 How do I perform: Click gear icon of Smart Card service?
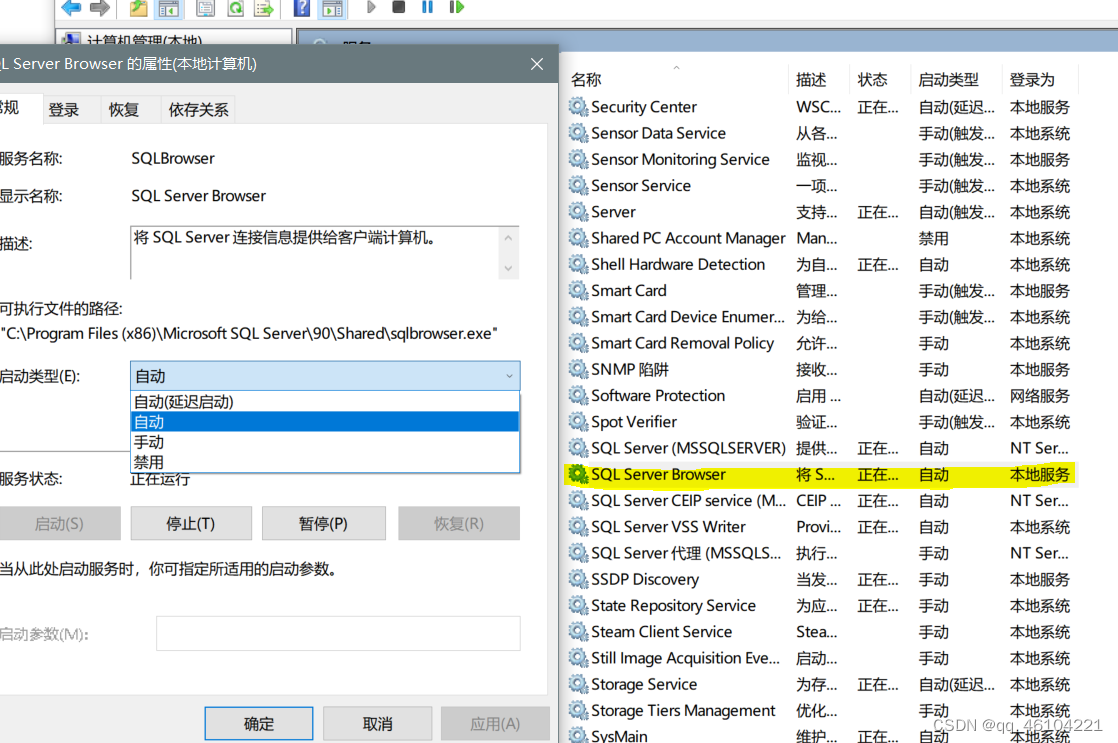tap(578, 291)
